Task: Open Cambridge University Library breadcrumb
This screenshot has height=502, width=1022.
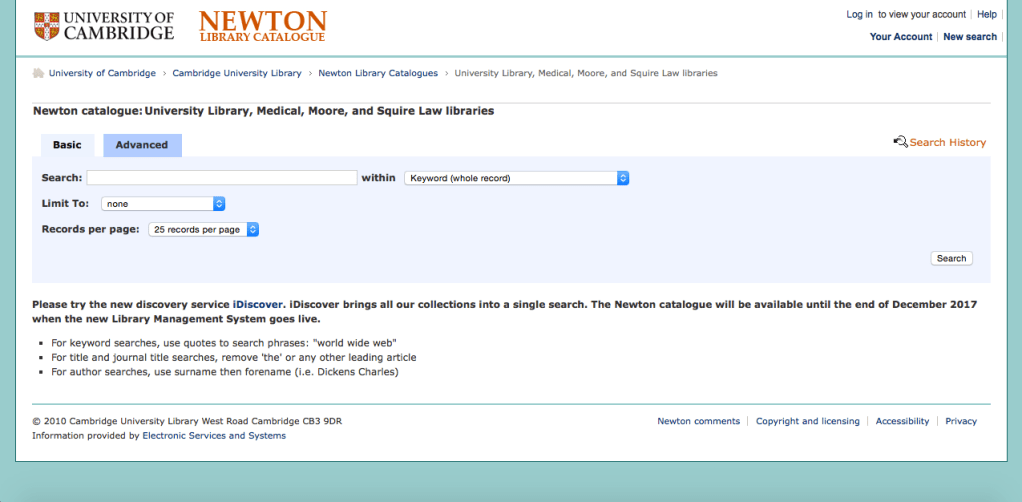Action: pos(236,73)
